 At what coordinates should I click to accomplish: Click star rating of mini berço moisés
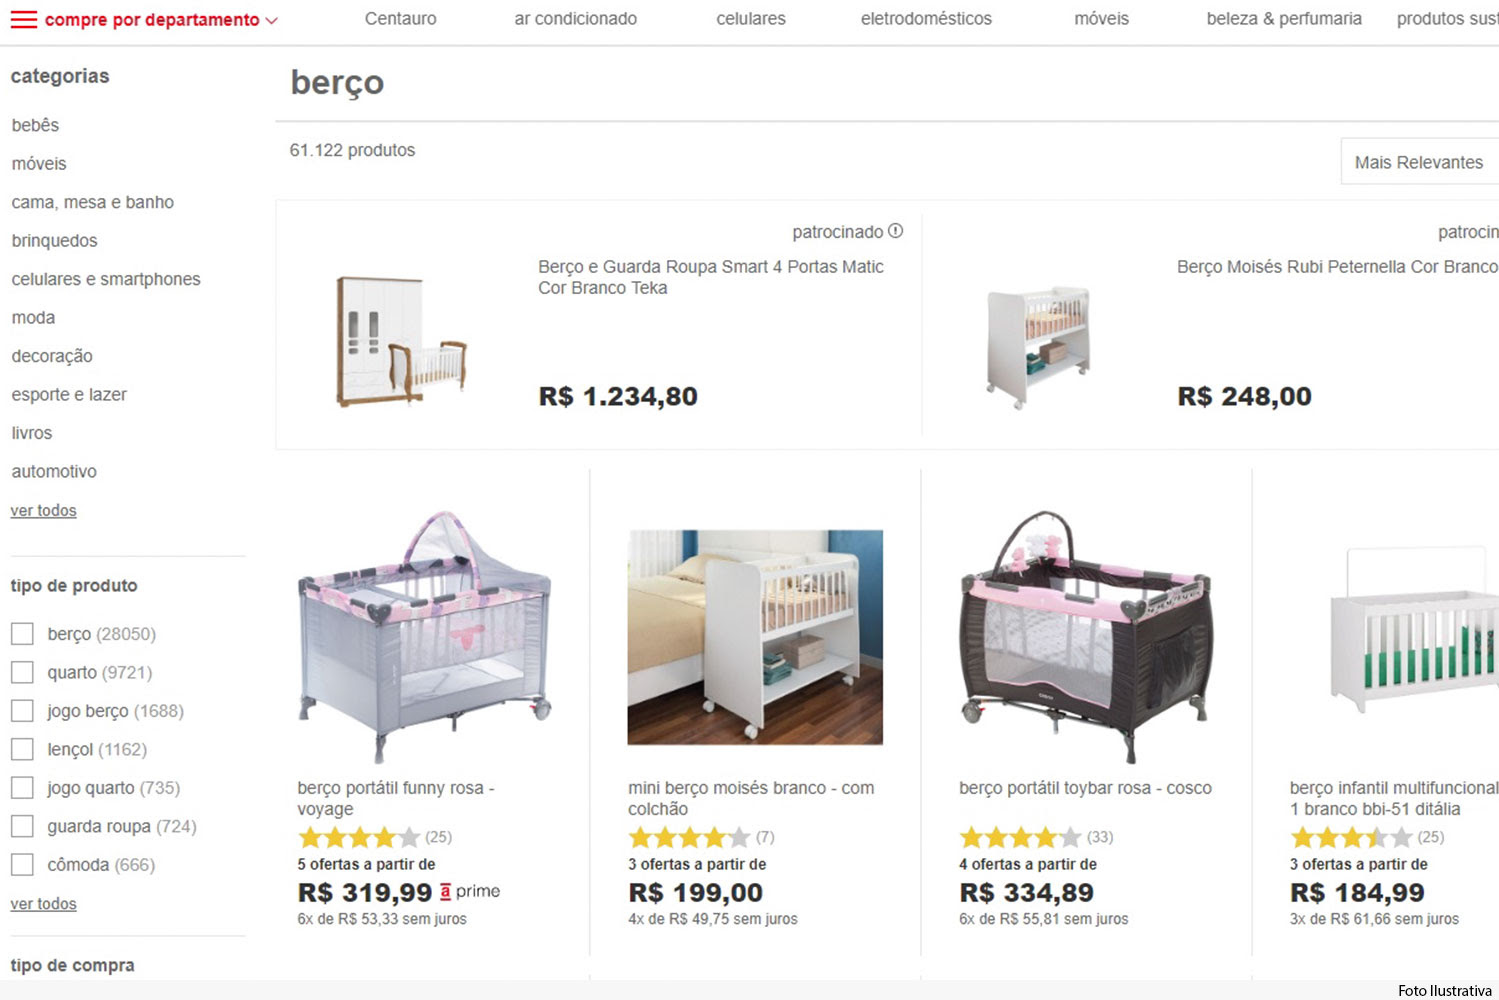click(689, 837)
